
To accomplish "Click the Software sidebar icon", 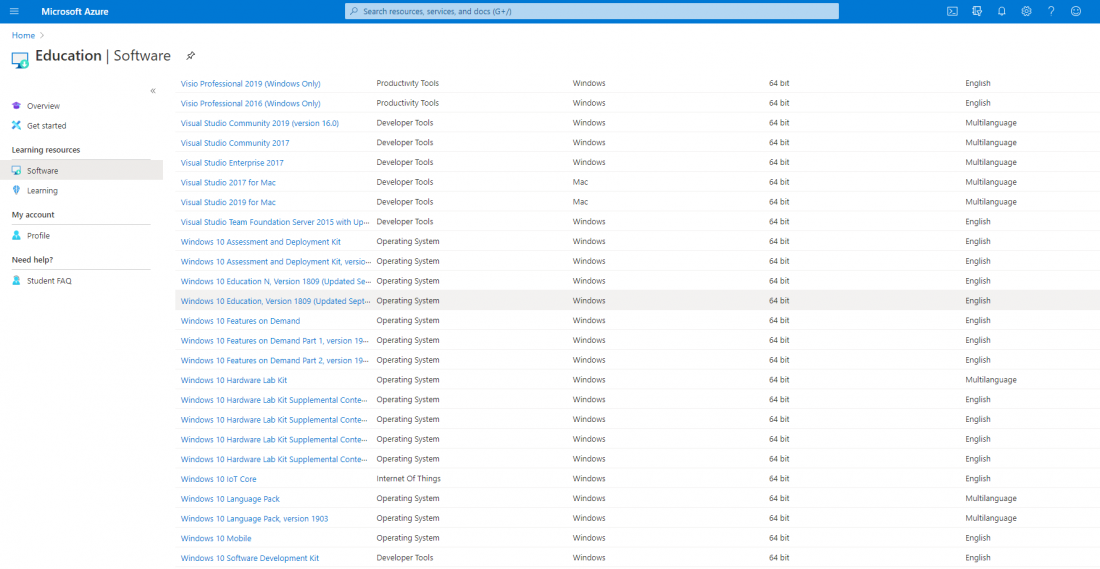I will click(16, 170).
